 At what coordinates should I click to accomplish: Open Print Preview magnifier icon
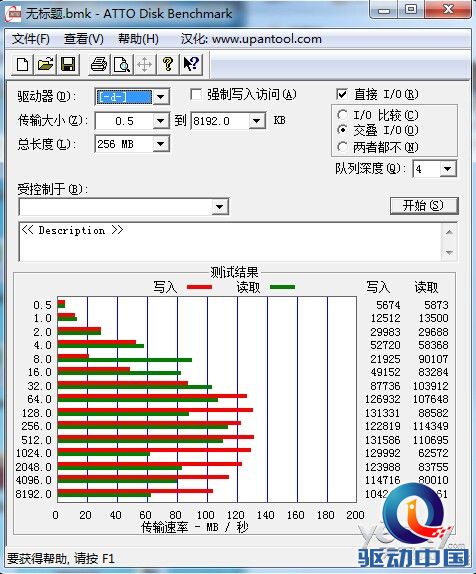(122, 65)
